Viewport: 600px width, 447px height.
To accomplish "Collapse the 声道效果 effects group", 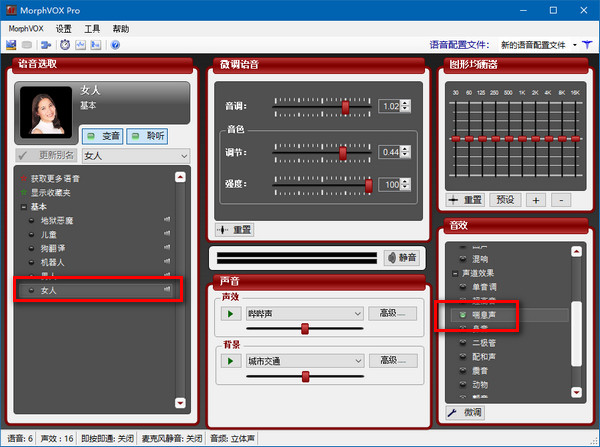I will pos(455,273).
